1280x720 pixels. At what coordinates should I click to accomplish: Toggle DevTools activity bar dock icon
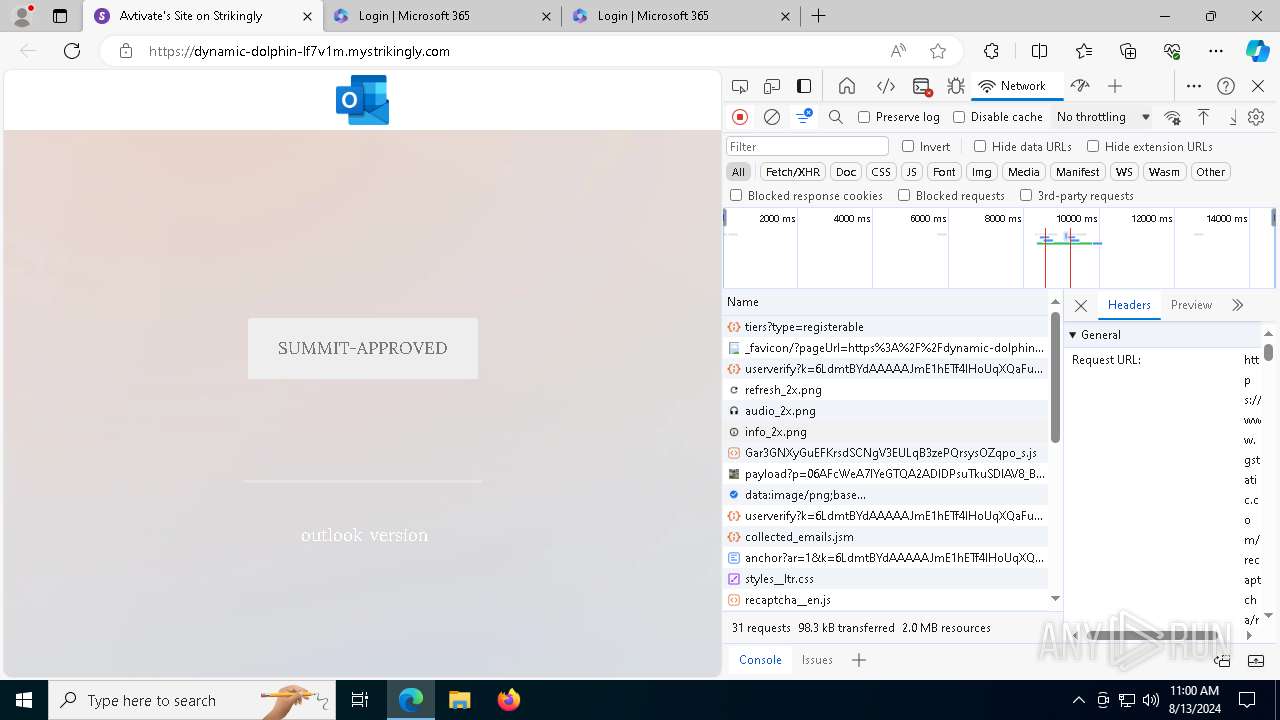(x=804, y=86)
